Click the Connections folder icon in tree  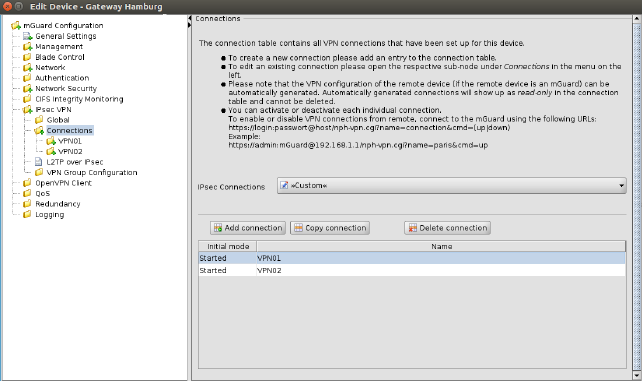pyautogui.click(x=39, y=131)
